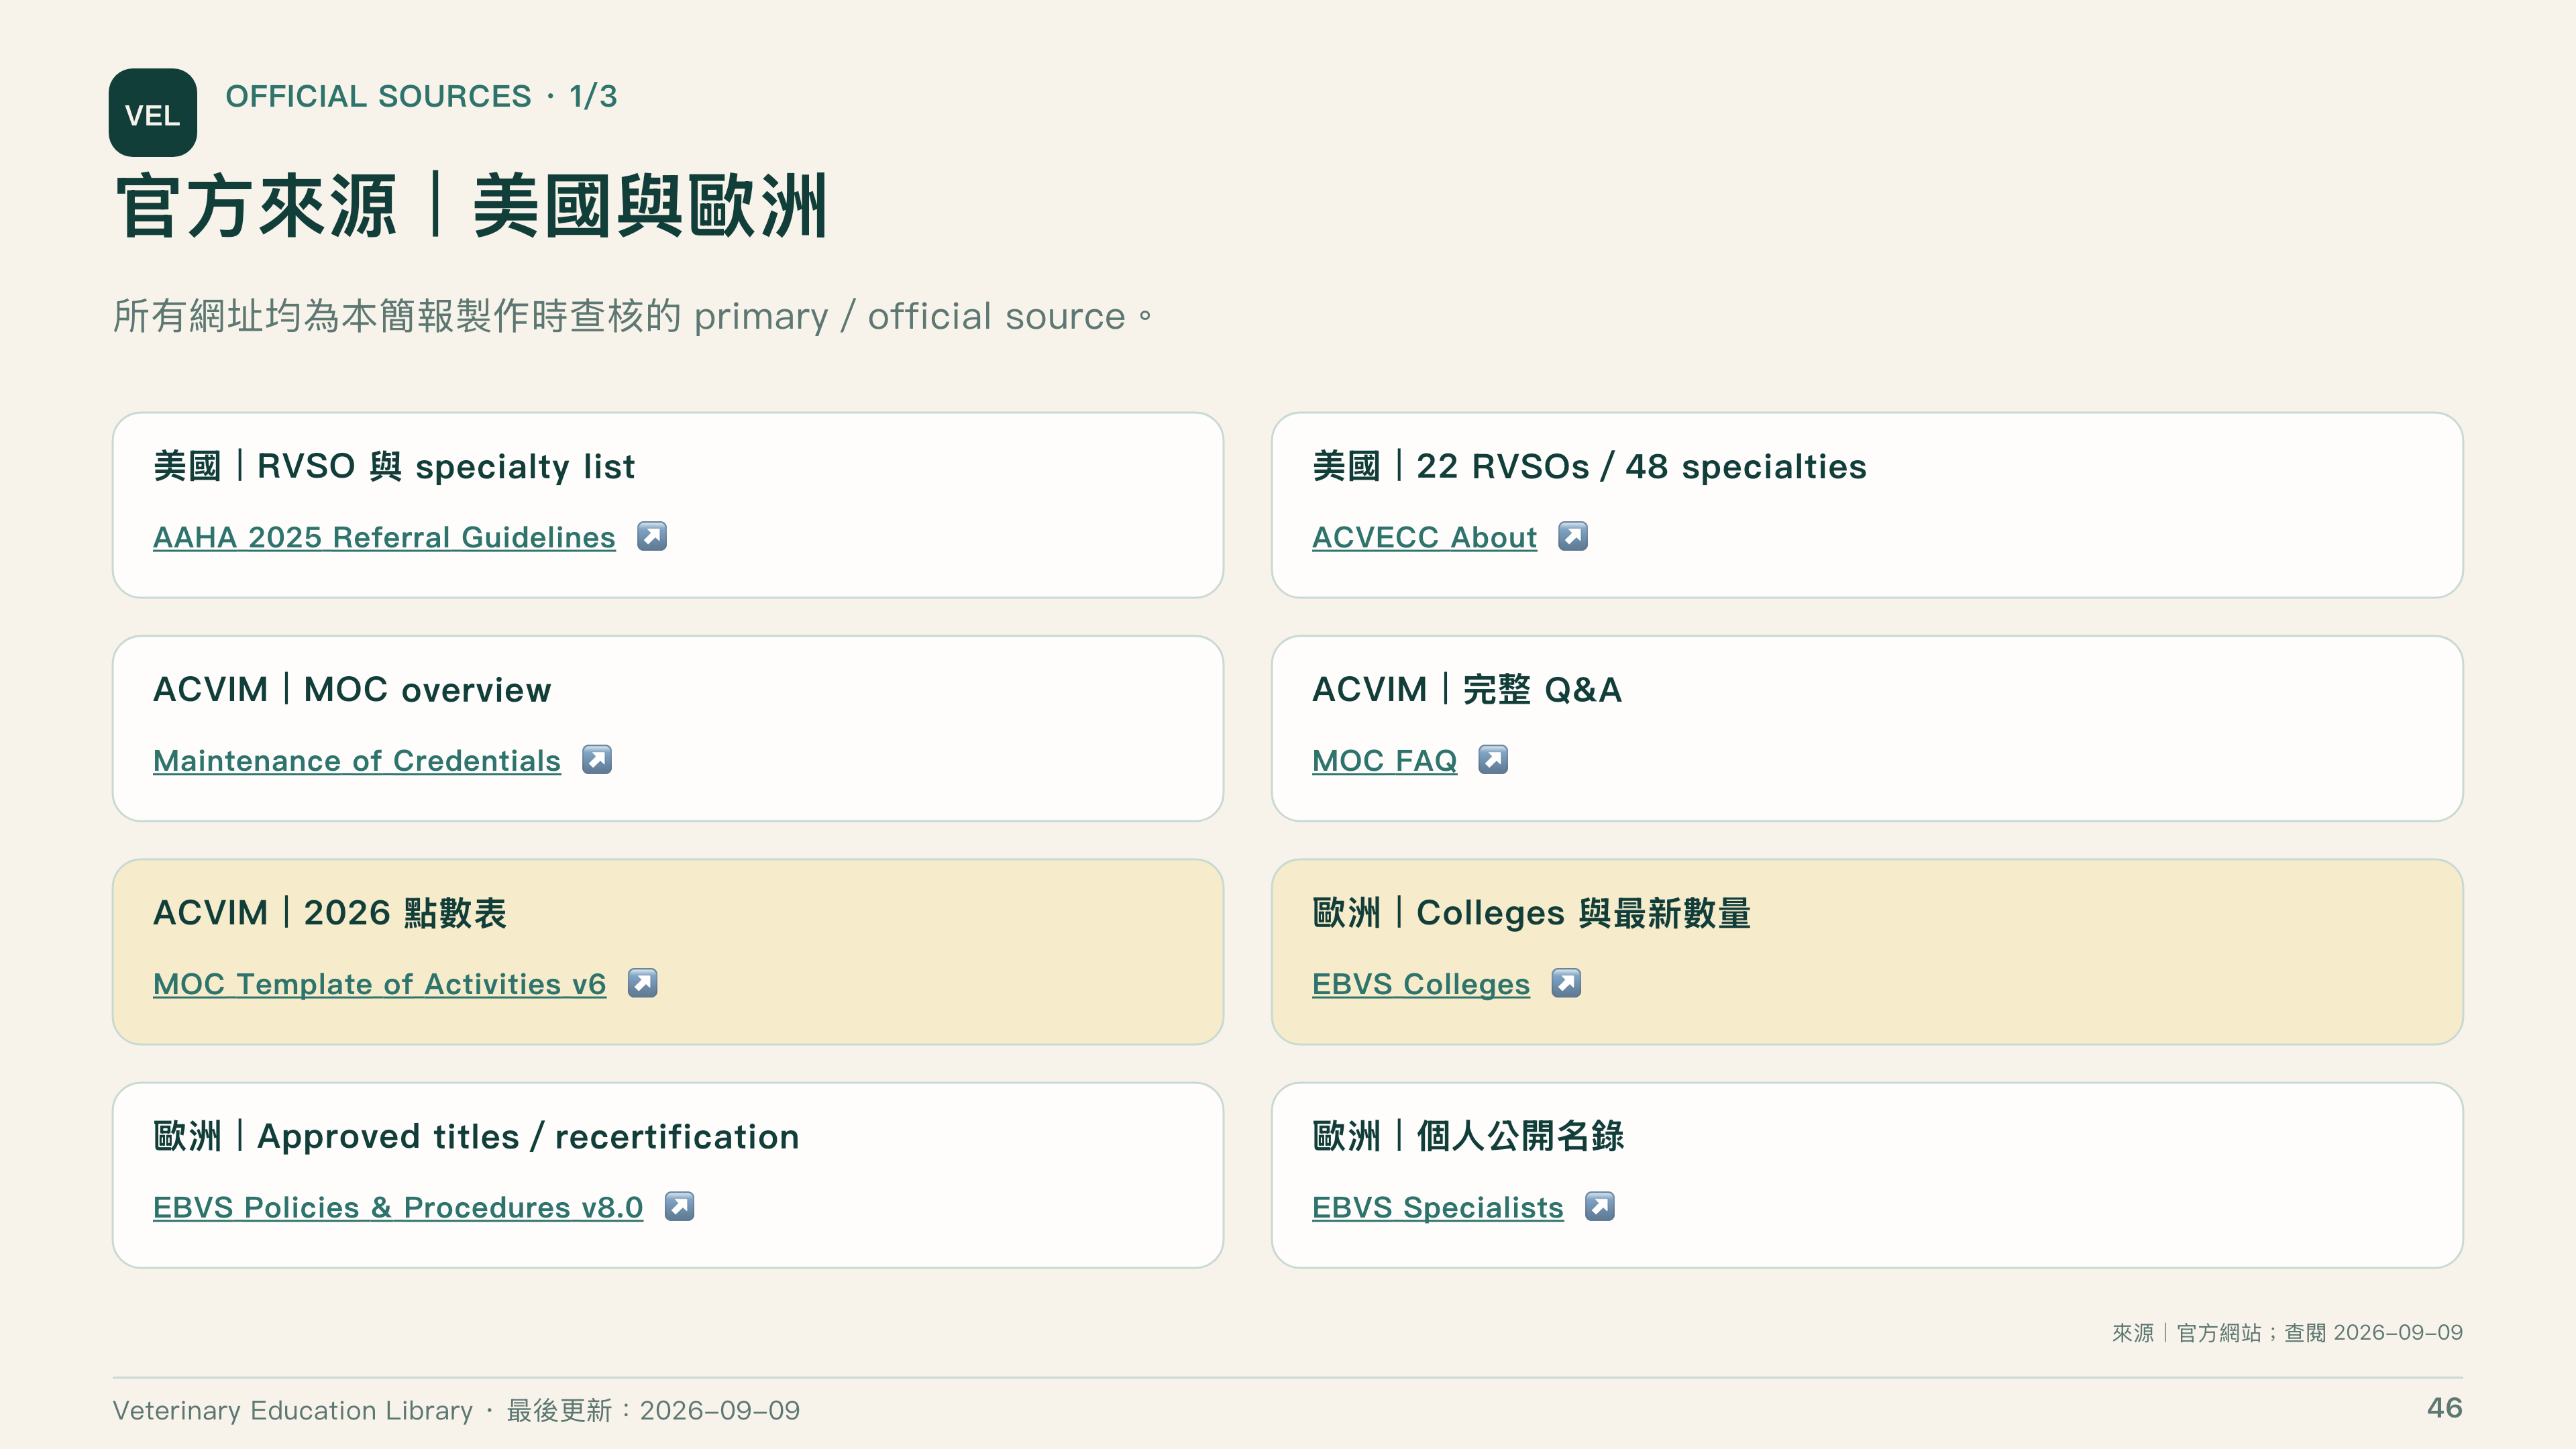Select the '美國｜RVSO 與 specialty list' card heading

coord(394,466)
